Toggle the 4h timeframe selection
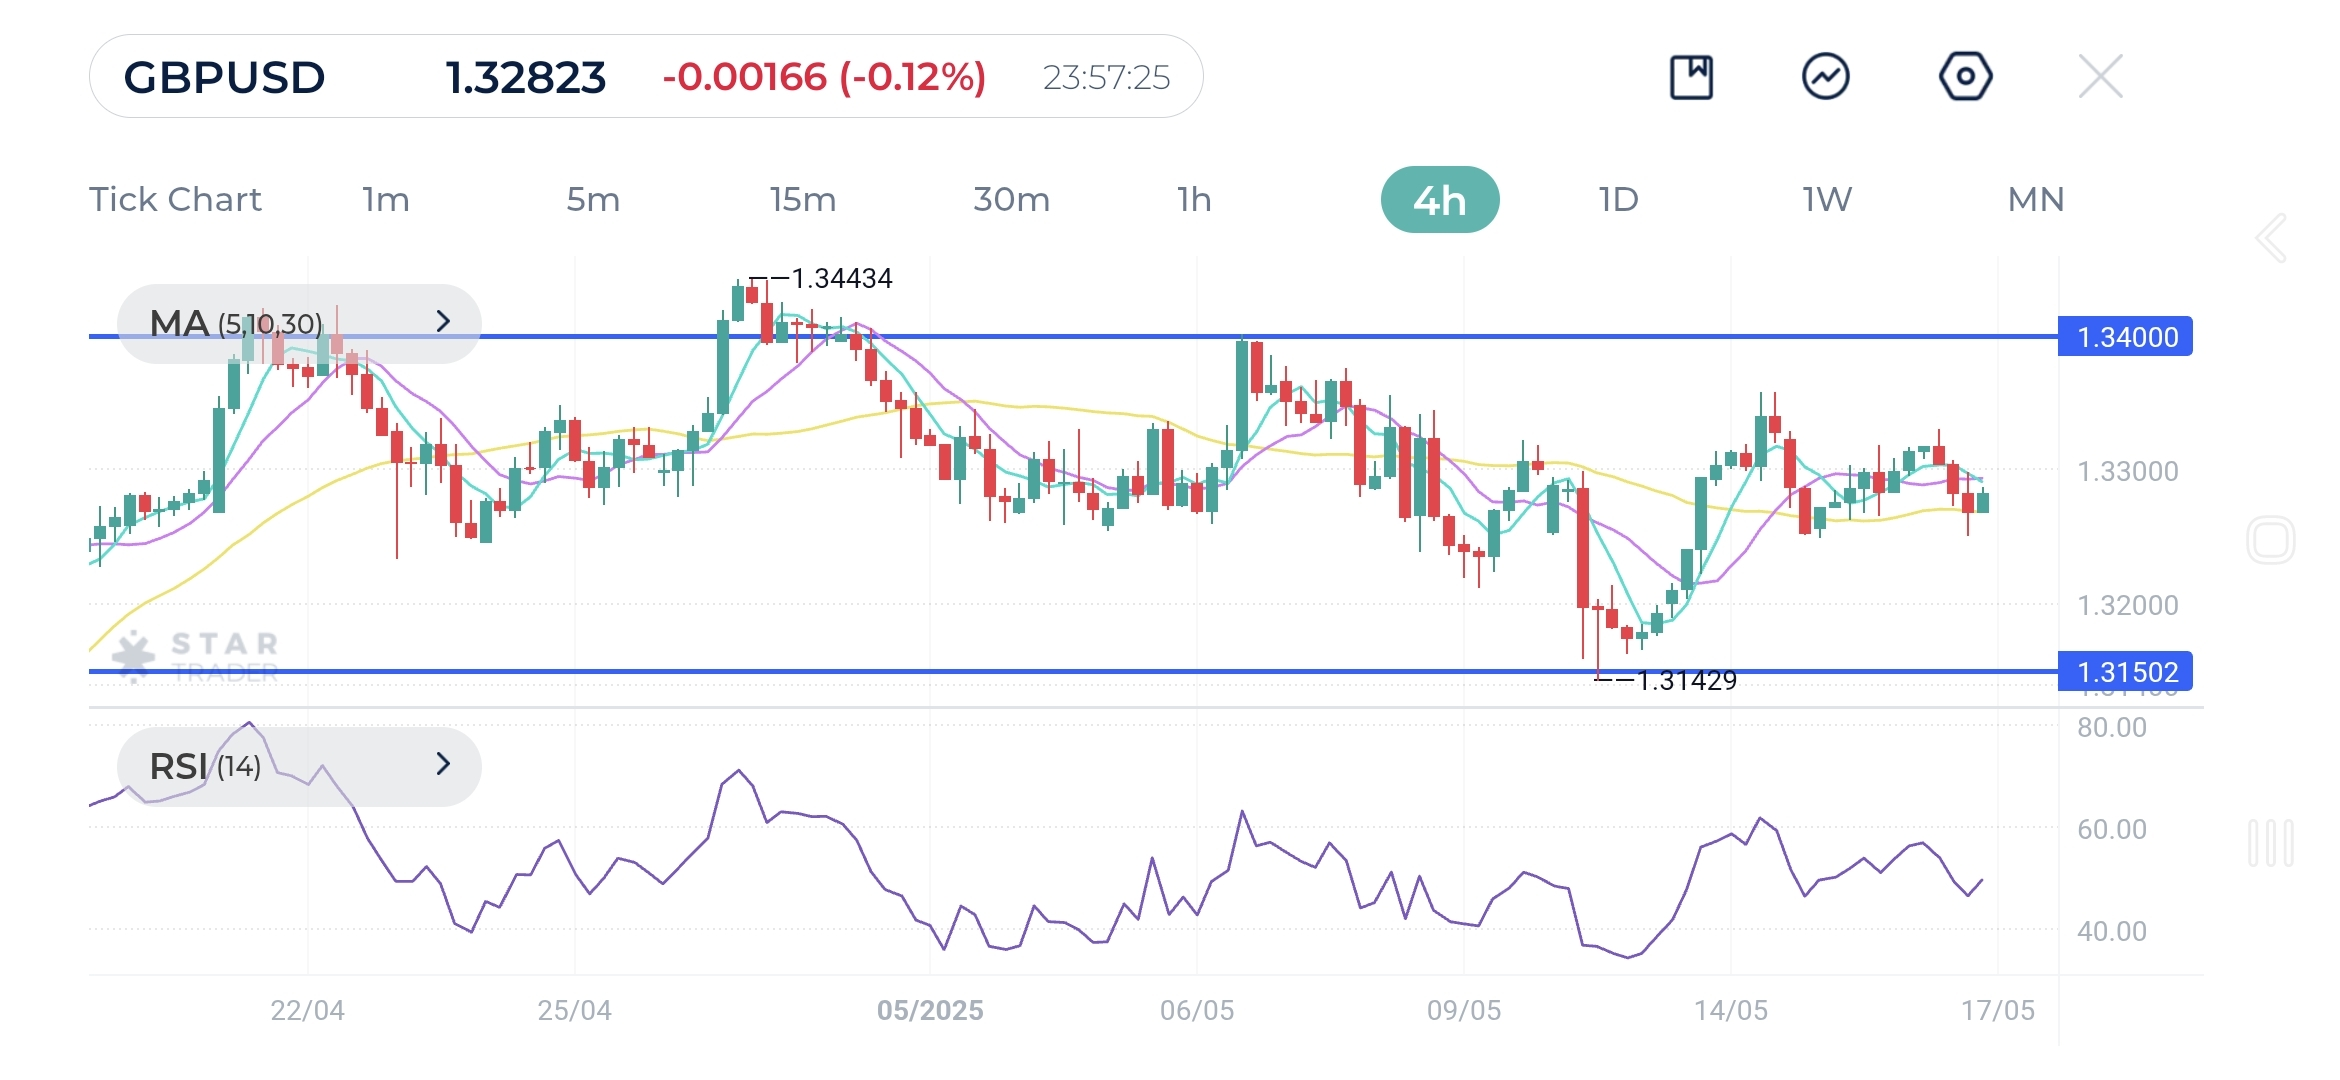 (1440, 199)
